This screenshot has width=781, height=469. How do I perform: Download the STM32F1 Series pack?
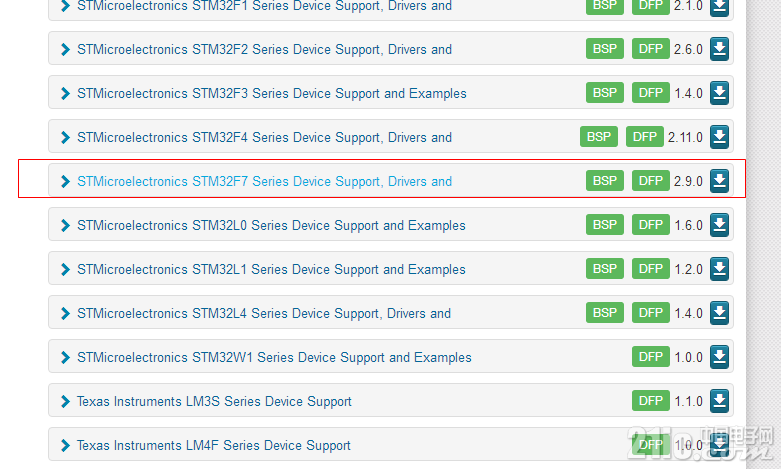click(x=719, y=6)
